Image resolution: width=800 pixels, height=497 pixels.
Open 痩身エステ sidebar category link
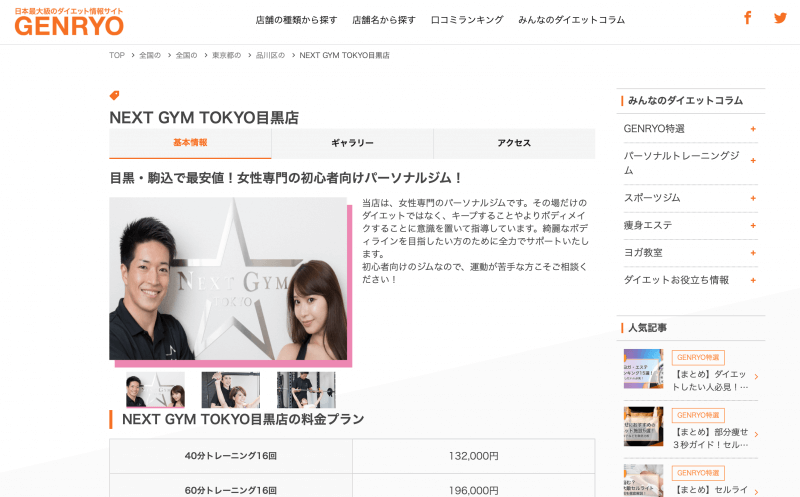pyautogui.click(x=648, y=225)
